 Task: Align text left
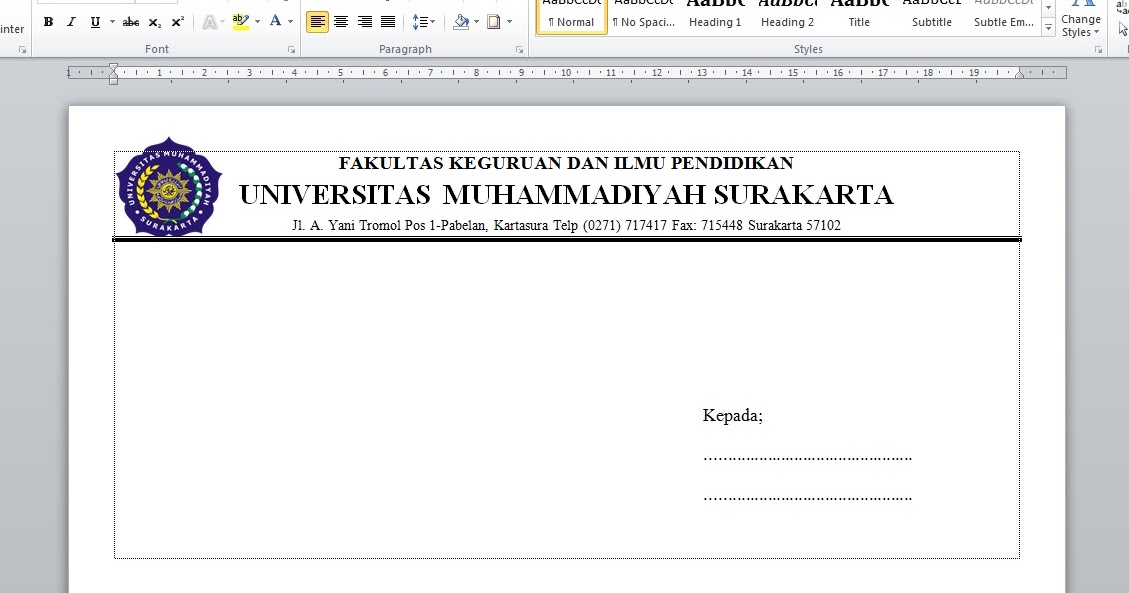click(317, 22)
